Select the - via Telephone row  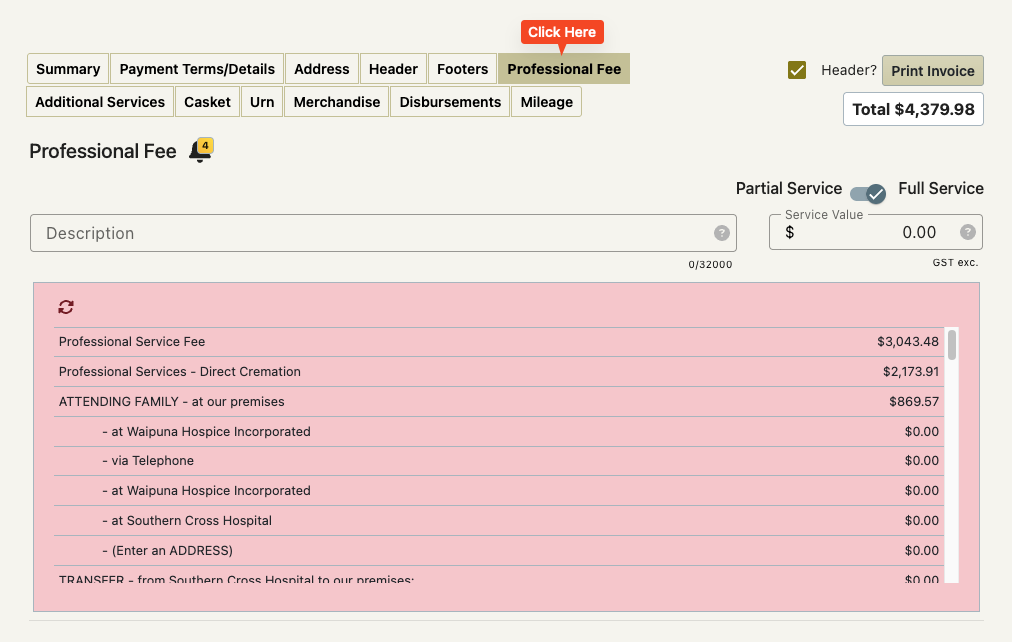click(x=499, y=461)
